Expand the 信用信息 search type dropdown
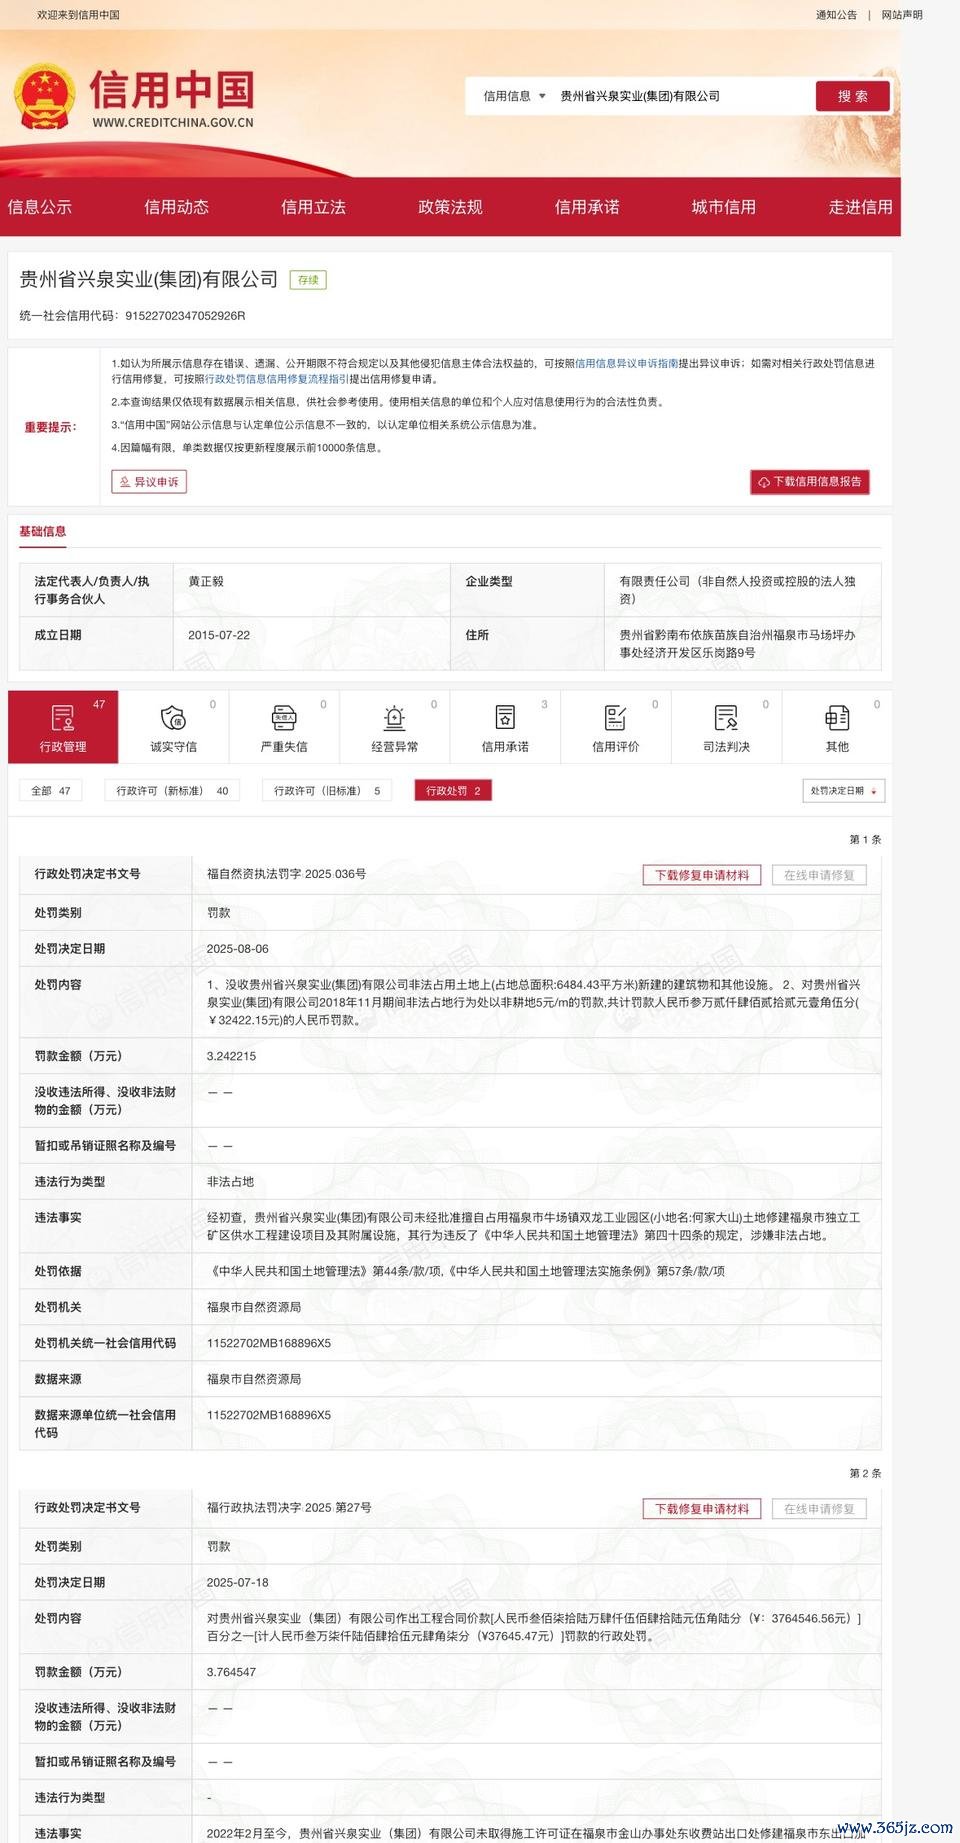 point(515,96)
